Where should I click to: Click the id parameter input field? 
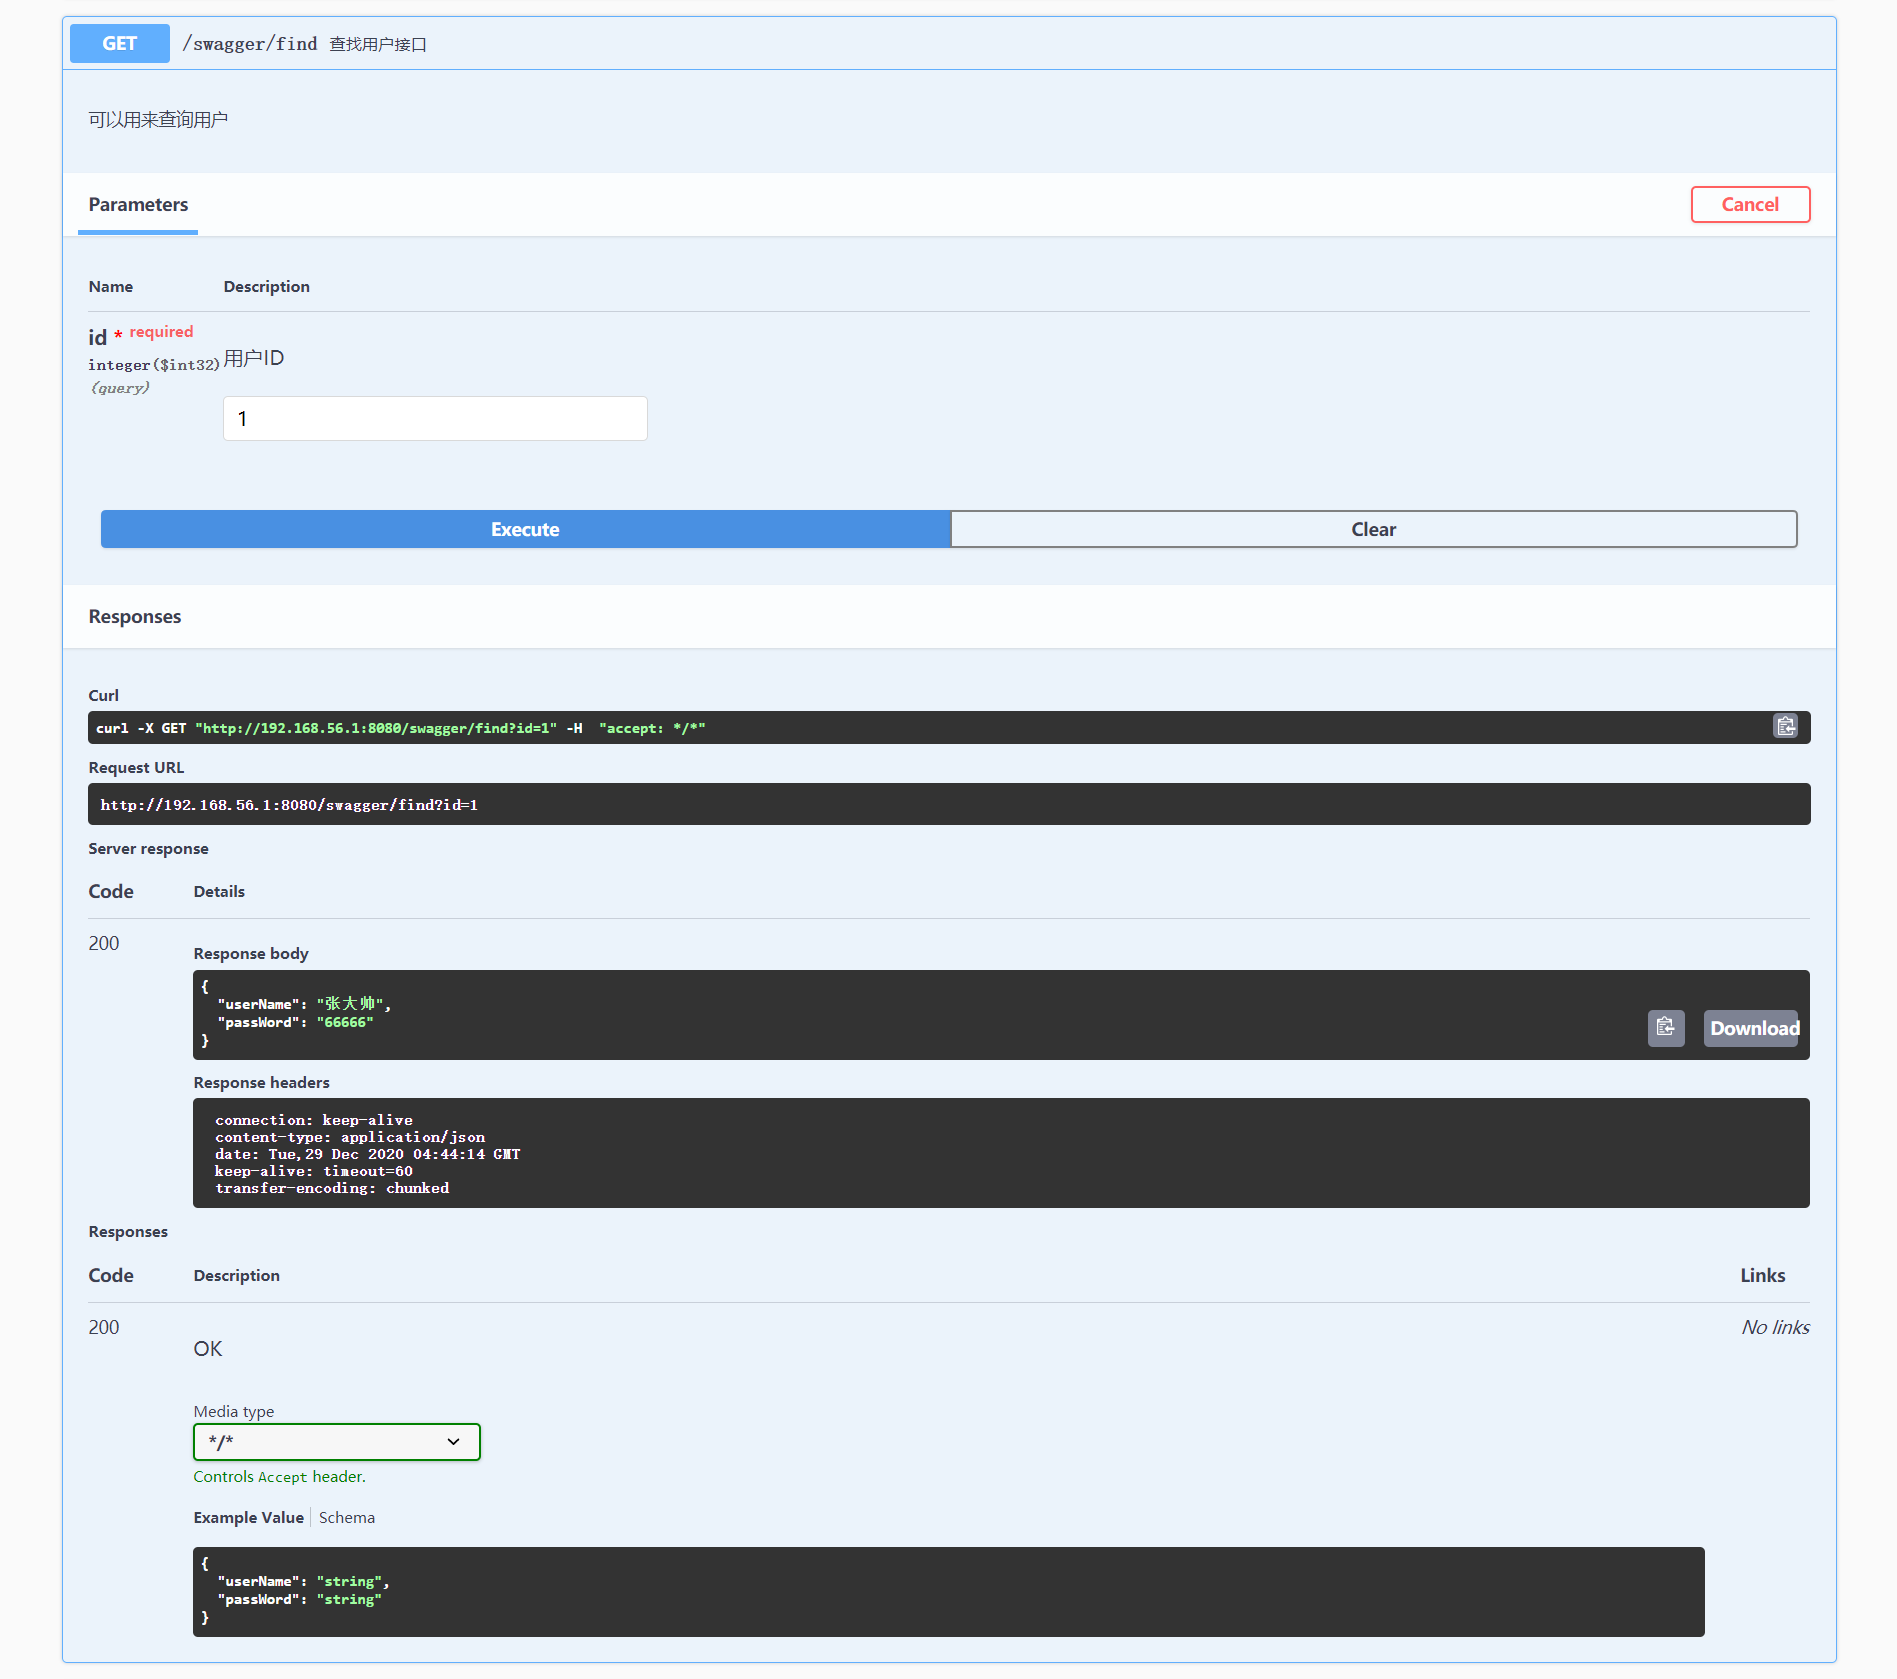pyautogui.click(x=434, y=418)
